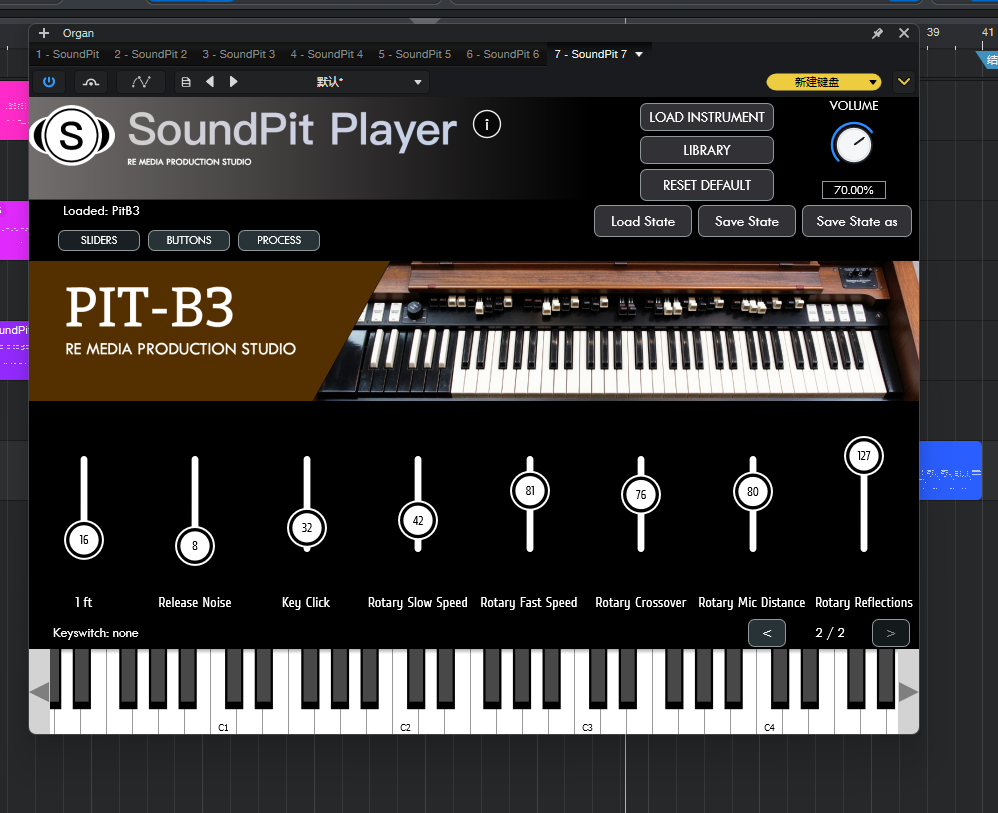Screen dimensions: 998x813
Task: Switch to 2 - SoundPit 2 tab
Action: tap(151, 54)
